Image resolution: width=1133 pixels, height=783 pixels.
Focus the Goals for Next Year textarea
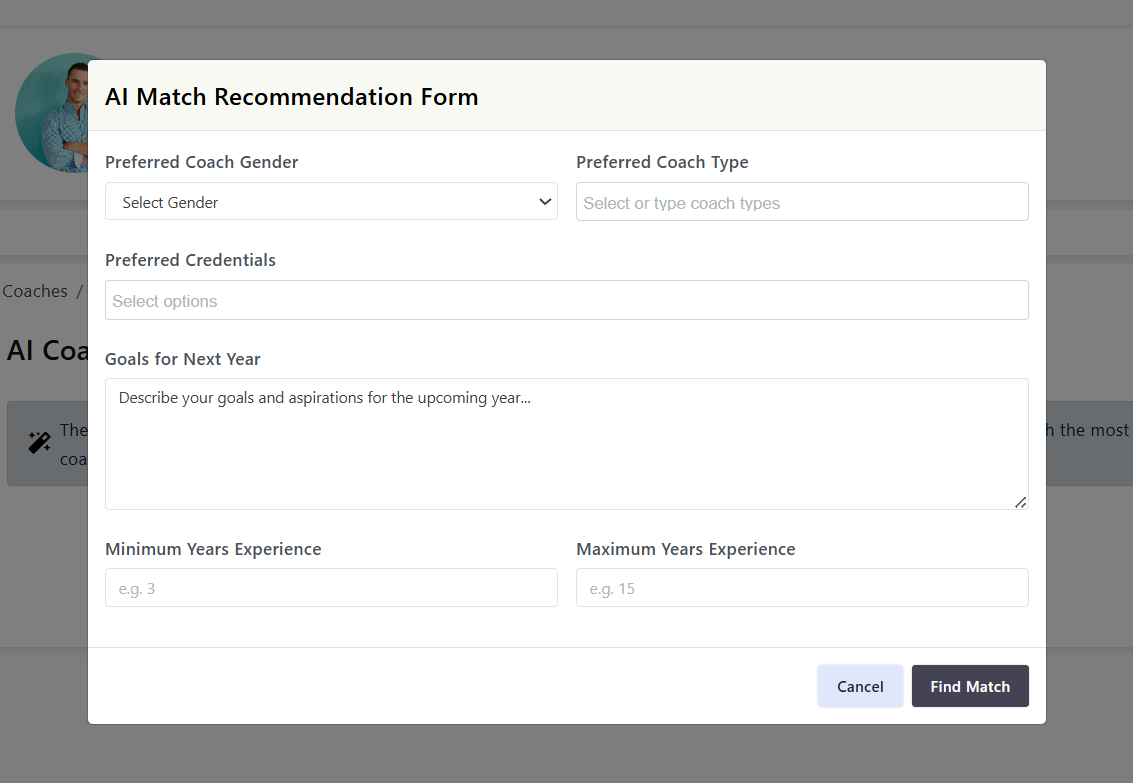point(566,444)
